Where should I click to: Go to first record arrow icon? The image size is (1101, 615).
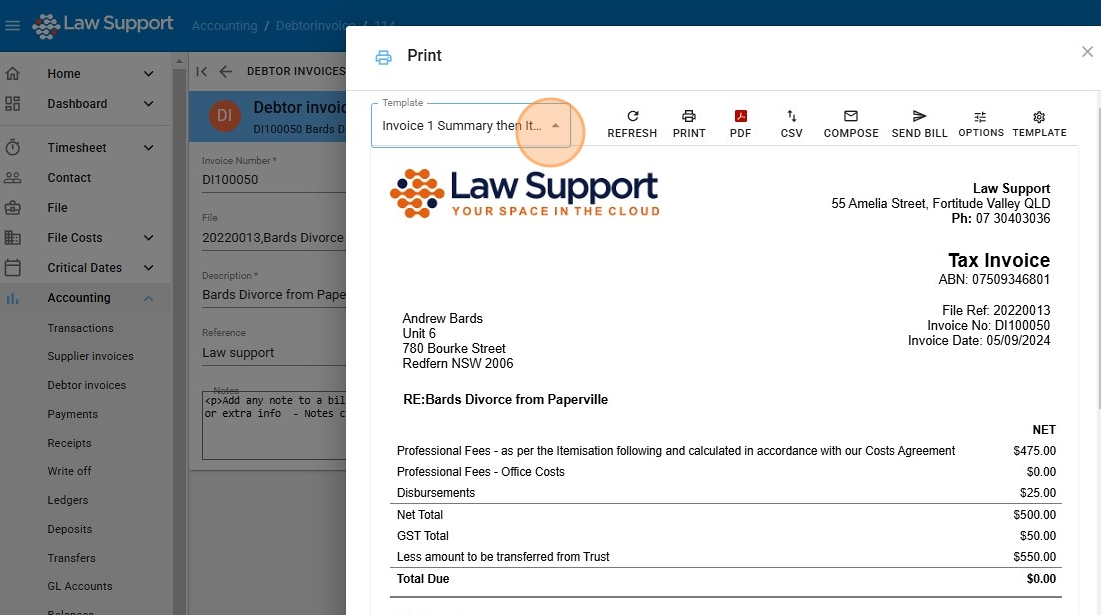pos(202,71)
